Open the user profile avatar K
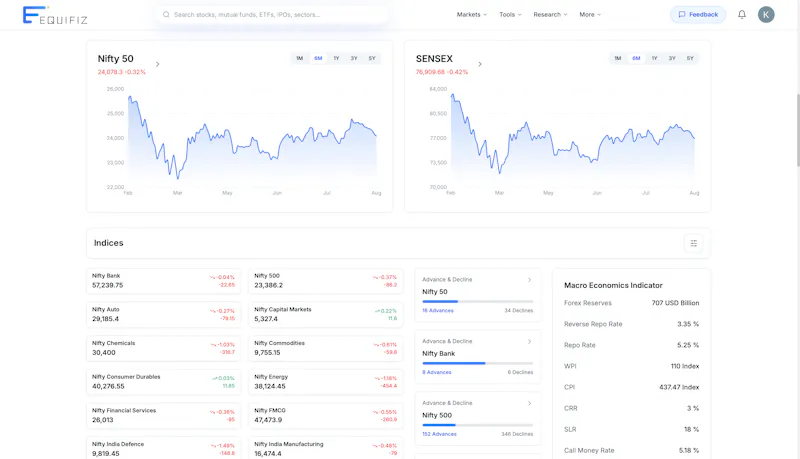Screen dimensions: 800x459 766,15
